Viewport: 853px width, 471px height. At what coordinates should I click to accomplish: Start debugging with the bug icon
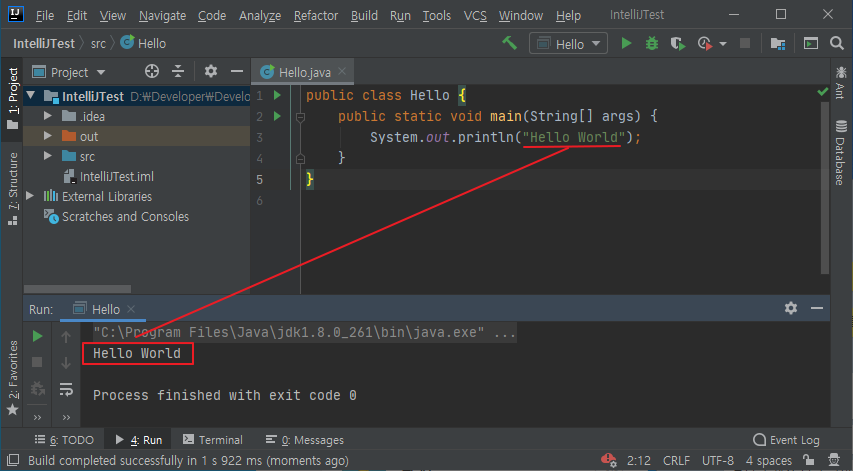click(651, 44)
